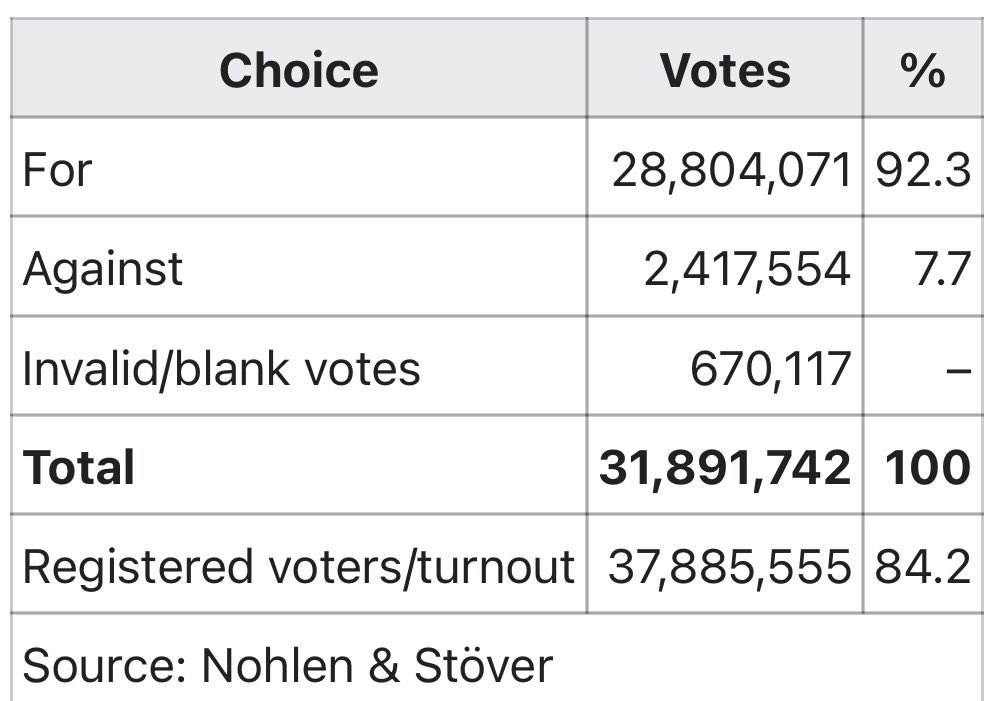Click the bold 100 percent cell
Viewport: 994px width, 701px height.
pyautogui.click(x=926, y=467)
